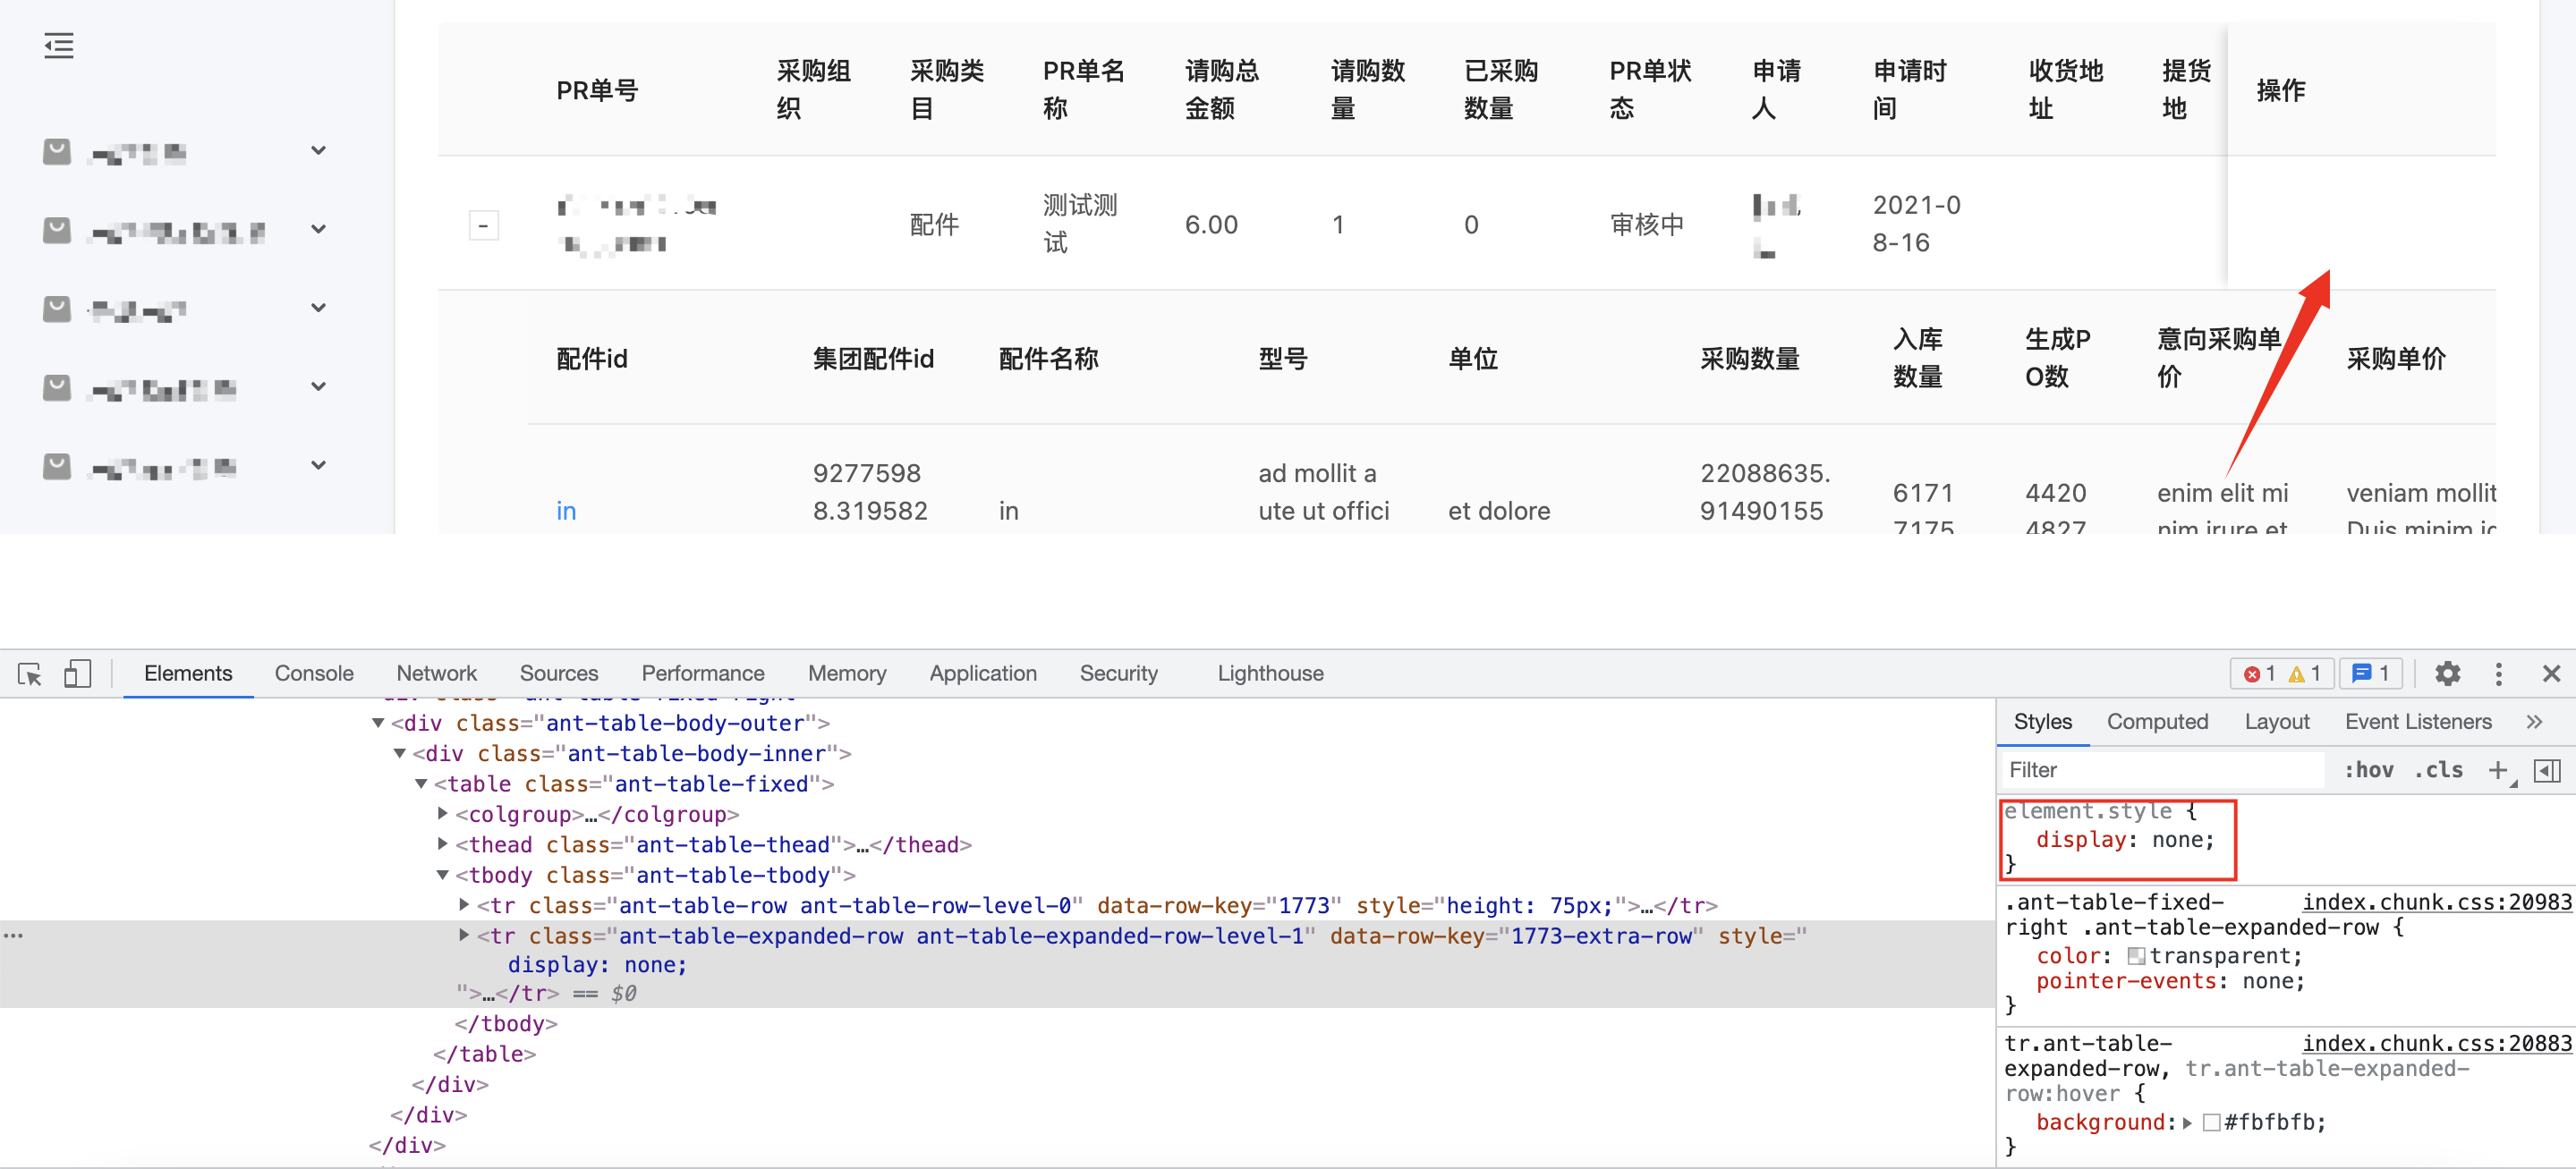
Task: Click the blue messages count badge
Action: [x=2370, y=673]
